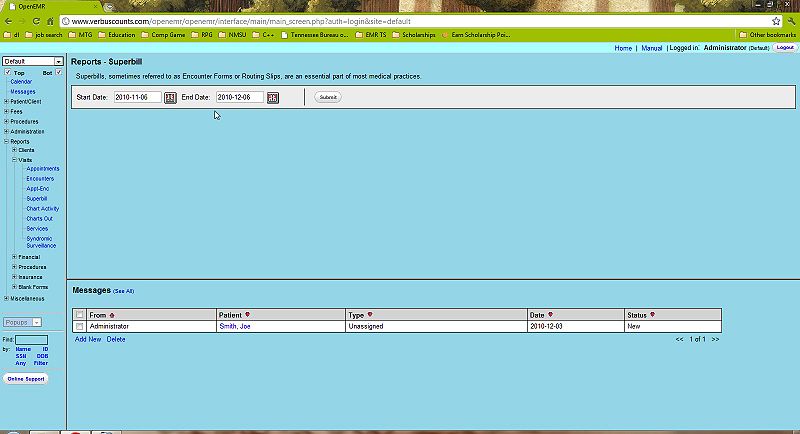Expand the Administration tree node
This screenshot has height=434, width=800.
tap(6, 131)
